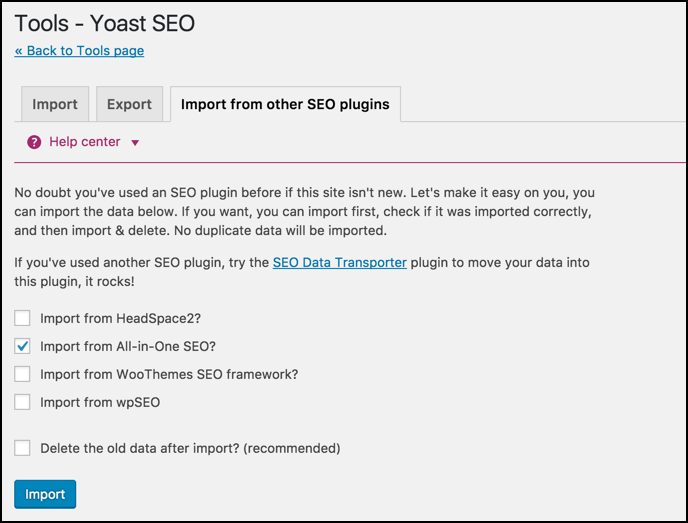
Task: Click the 'Import from HeadSpace2?' label text
Action: 119,319
